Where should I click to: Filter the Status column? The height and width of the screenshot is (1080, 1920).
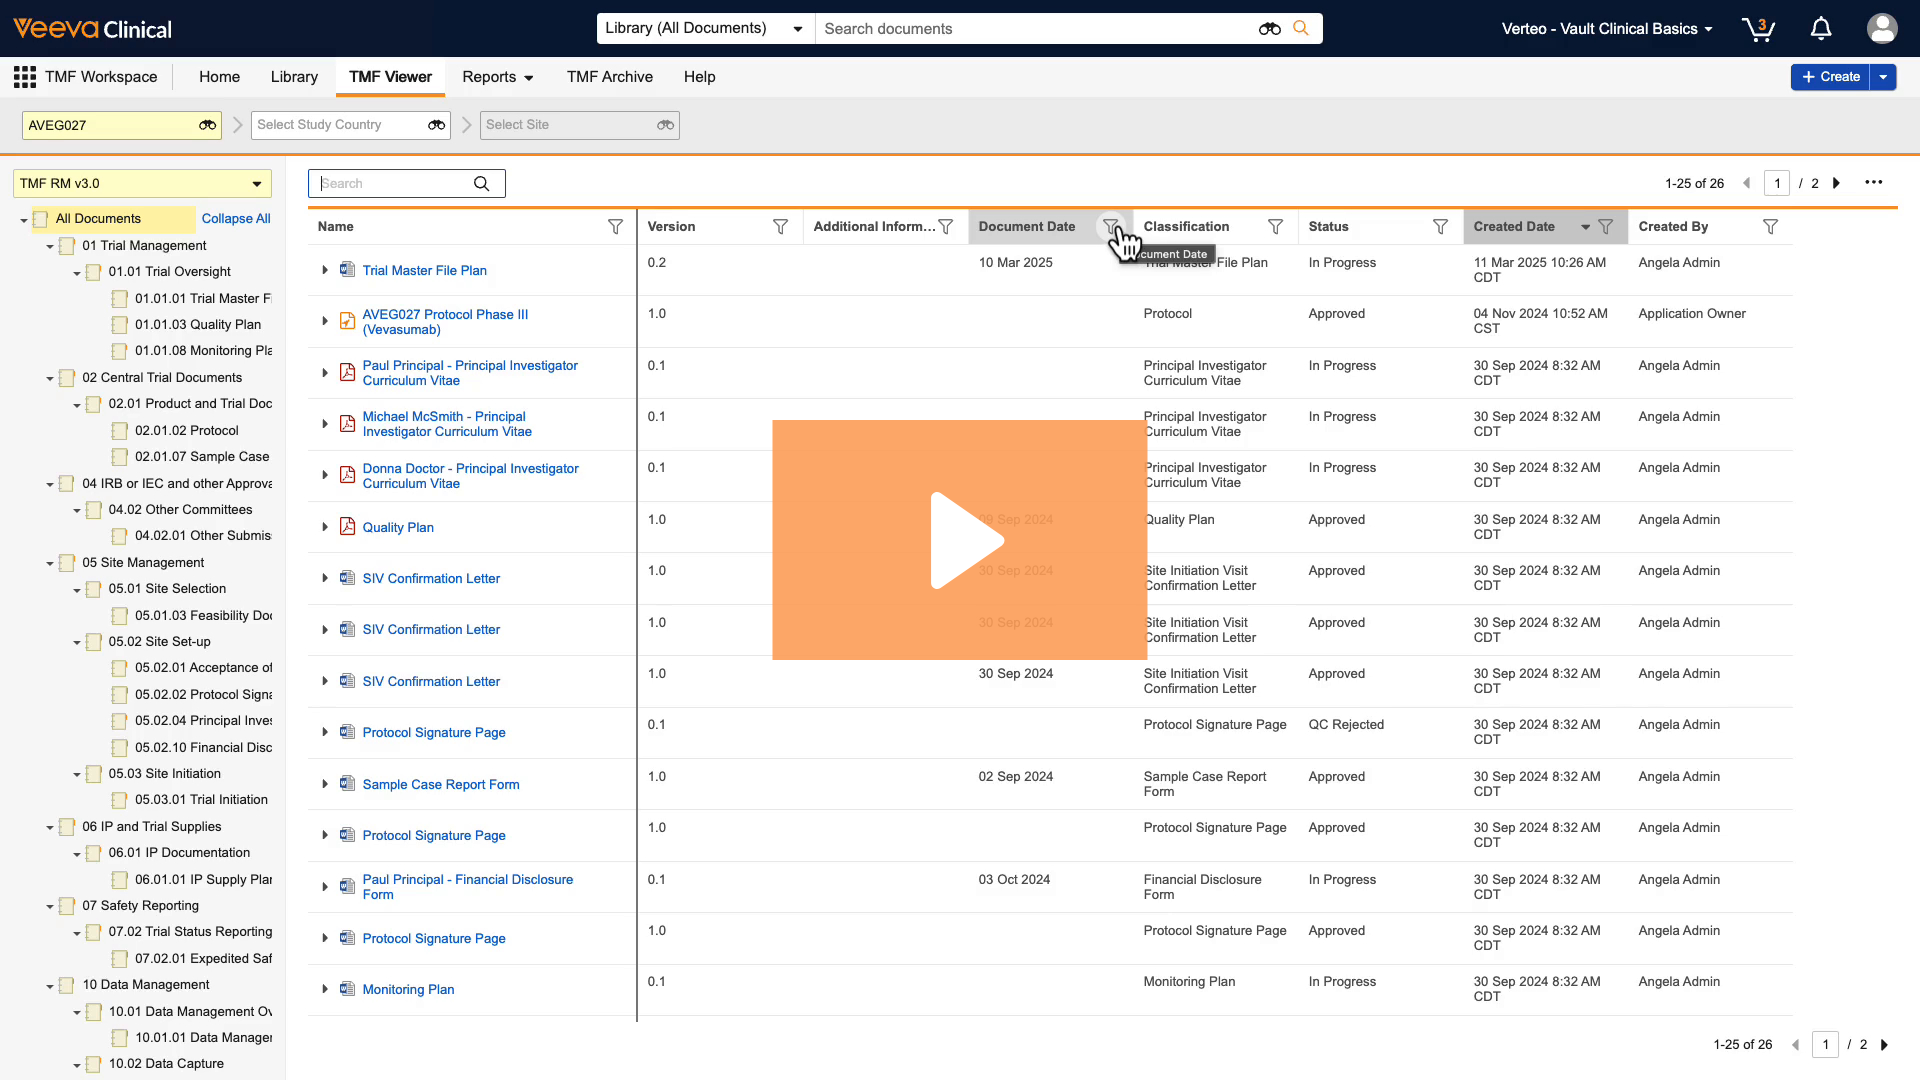click(1440, 227)
